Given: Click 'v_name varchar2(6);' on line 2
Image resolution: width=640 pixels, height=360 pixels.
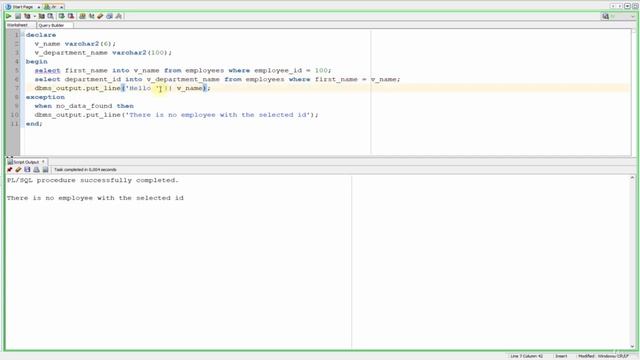Looking at the screenshot, I should click(75, 44).
